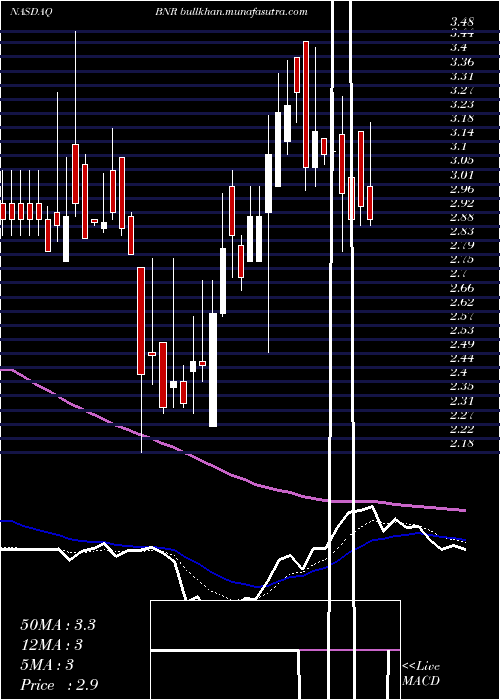Click the 2.27 price axis label
500x700 pixels.
click(462, 415)
